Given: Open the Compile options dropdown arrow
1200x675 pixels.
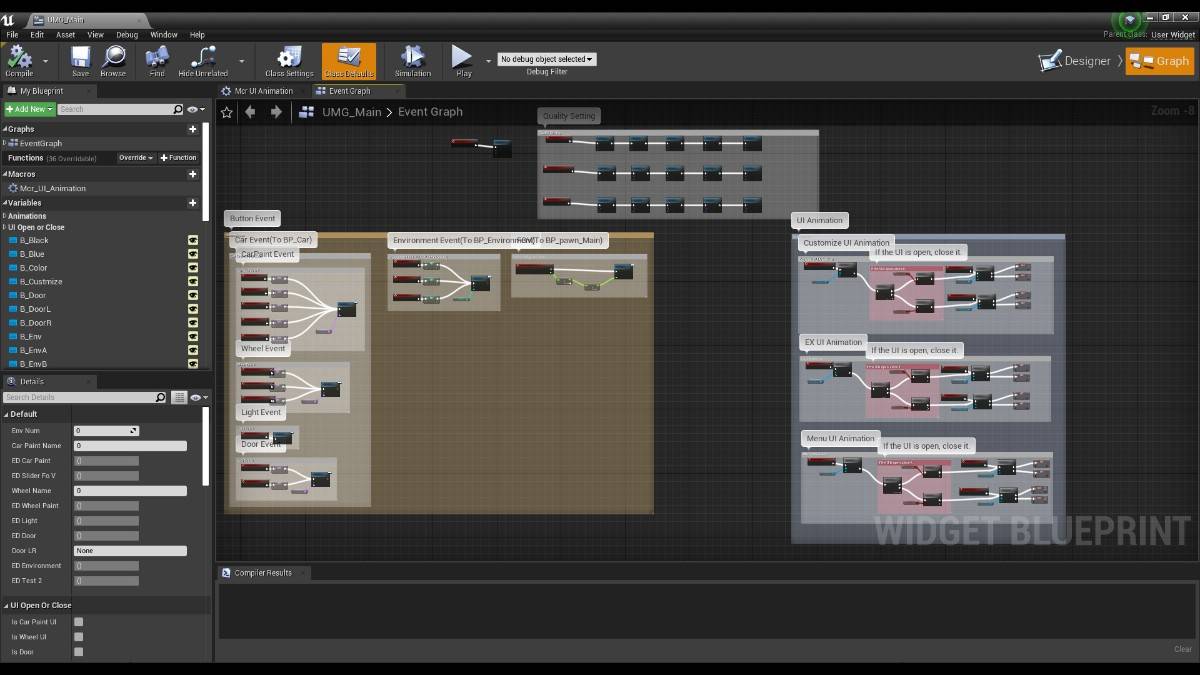Looking at the screenshot, I should [x=45, y=61].
